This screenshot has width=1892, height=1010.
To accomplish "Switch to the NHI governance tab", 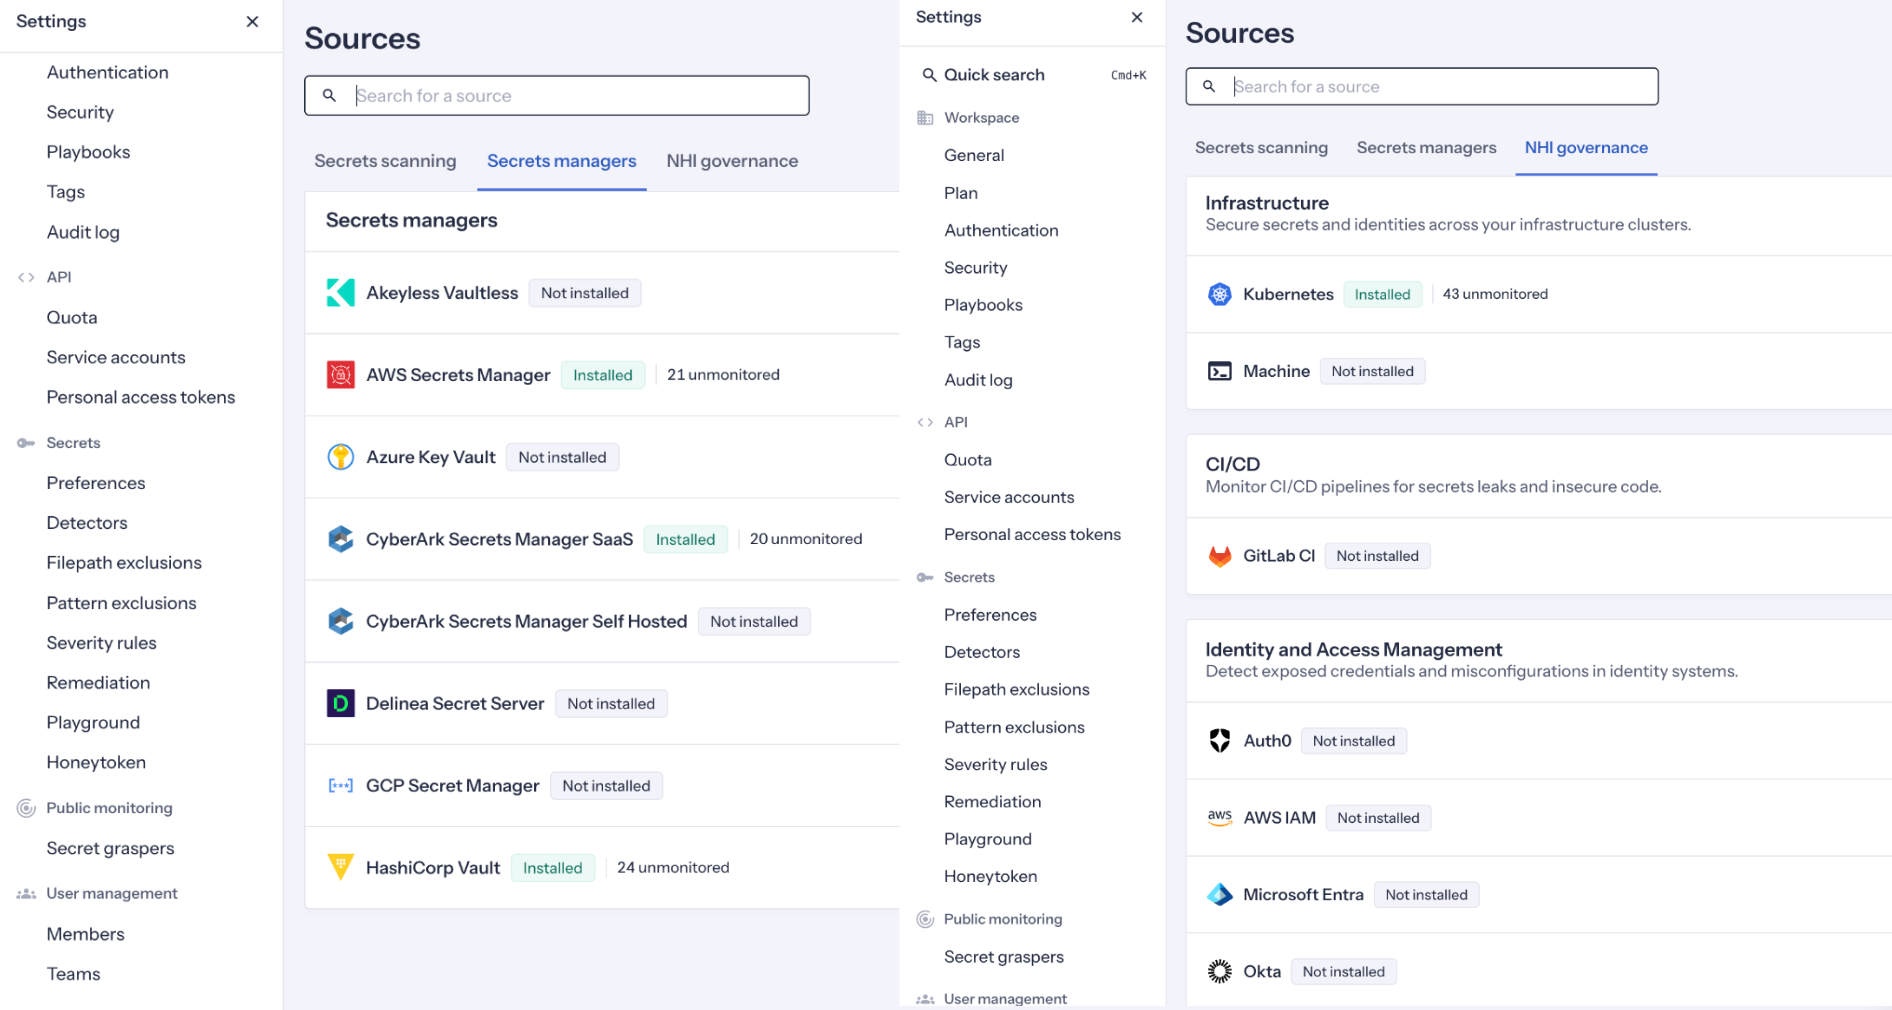I will click(1585, 147).
